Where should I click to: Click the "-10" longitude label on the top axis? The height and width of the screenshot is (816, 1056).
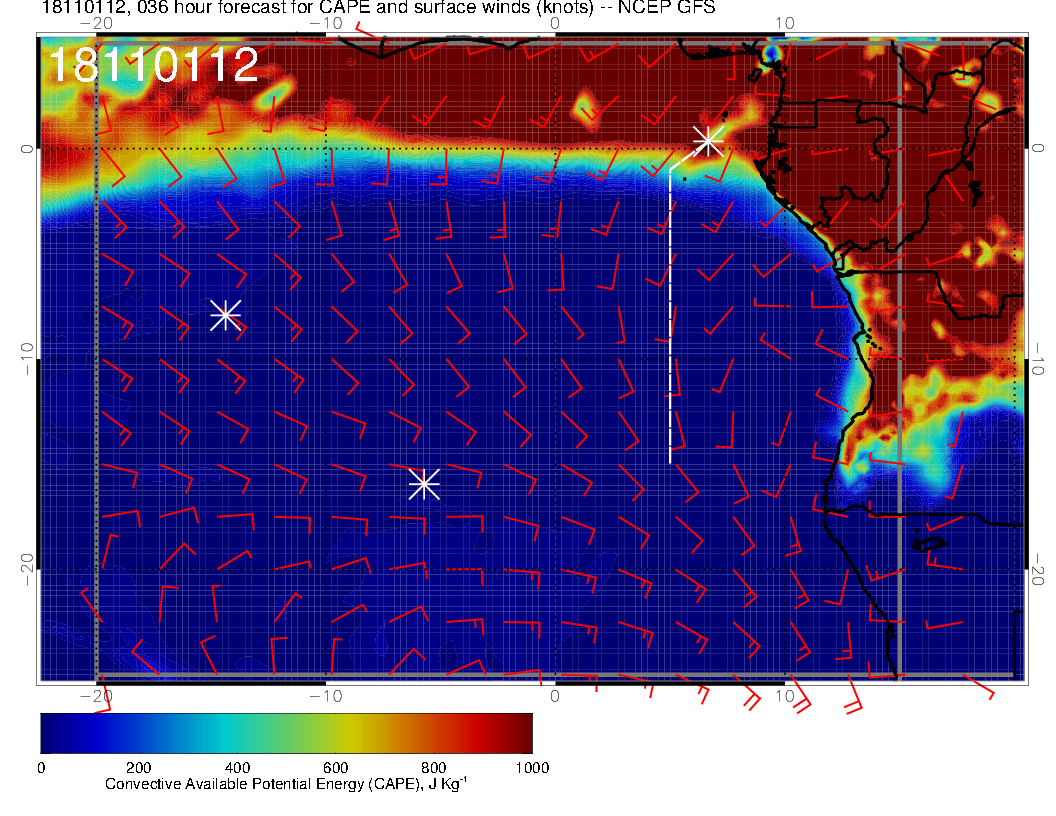[x=326, y=23]
